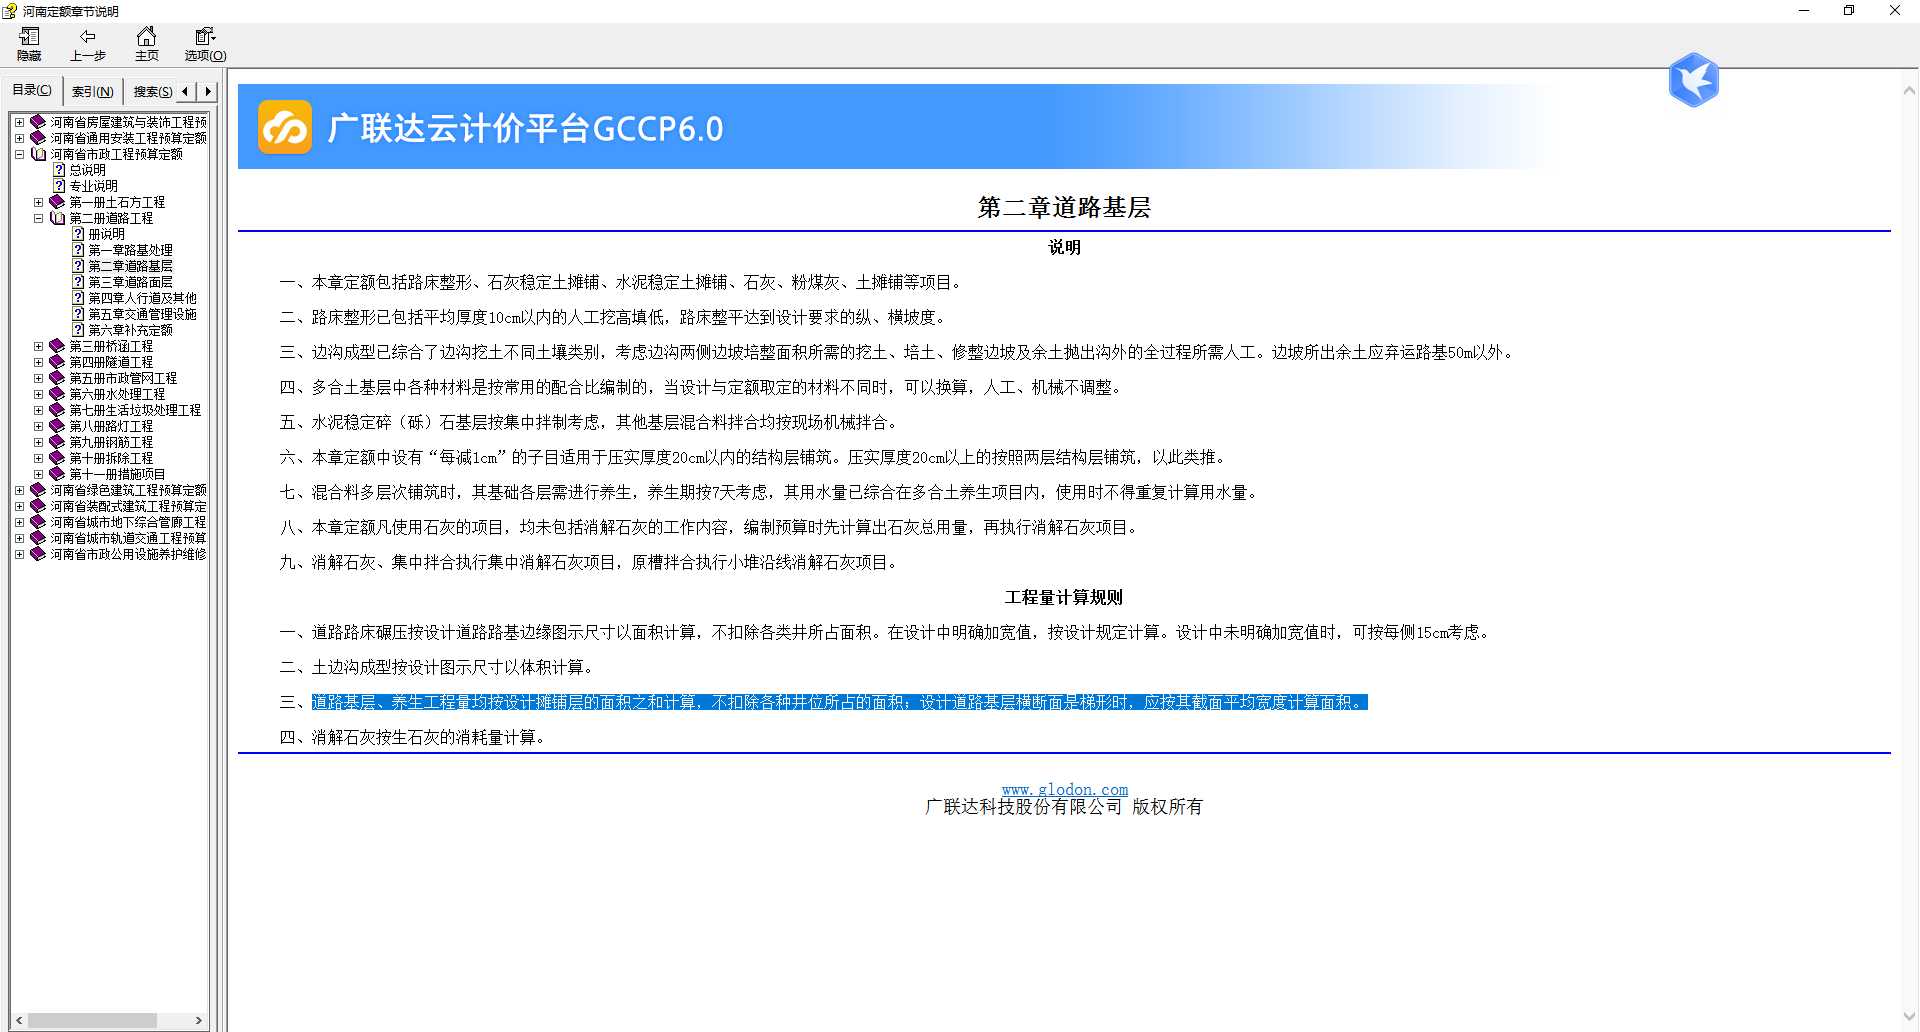Expand 河南省房屋建筑与装饰工程 tree node
Image resolution: width=1920 pixels, height=1032 pixels.
pyautogui.click(x=19, y=122)
